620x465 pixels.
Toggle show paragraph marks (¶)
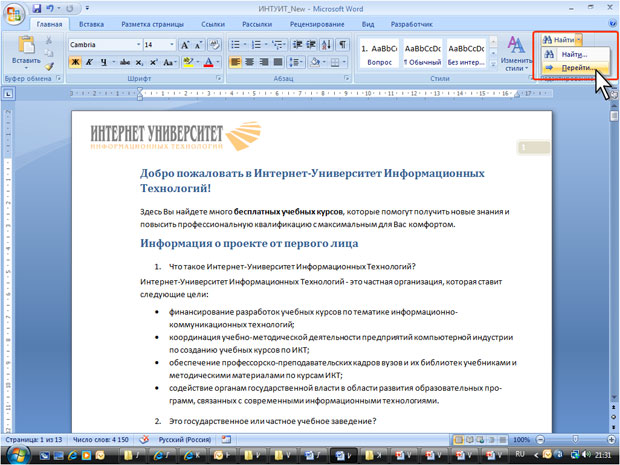[343, 45]
